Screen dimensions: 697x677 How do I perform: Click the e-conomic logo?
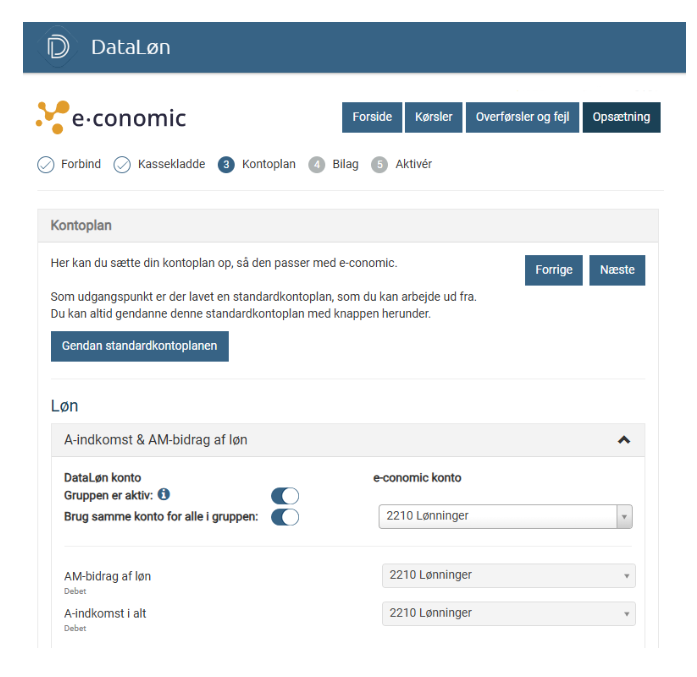[111, 117]
